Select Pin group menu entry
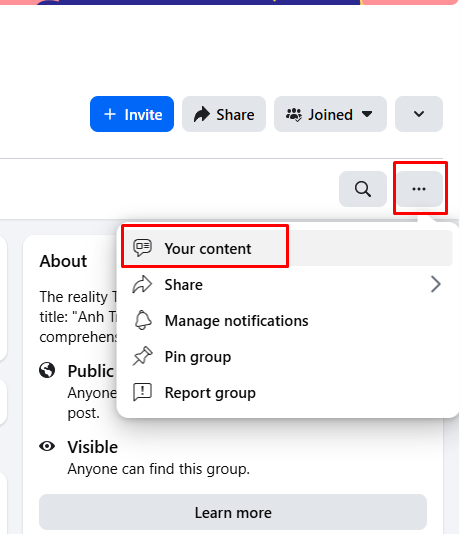Image resolution: width=460 pixels, height=534 pixels. click(x=287, y=357)
